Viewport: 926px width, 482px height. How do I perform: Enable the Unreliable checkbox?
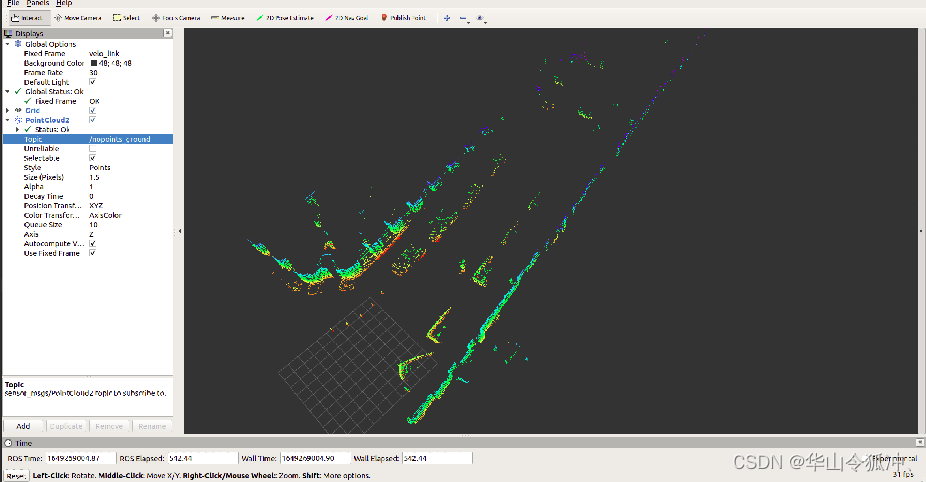point(93,149)
